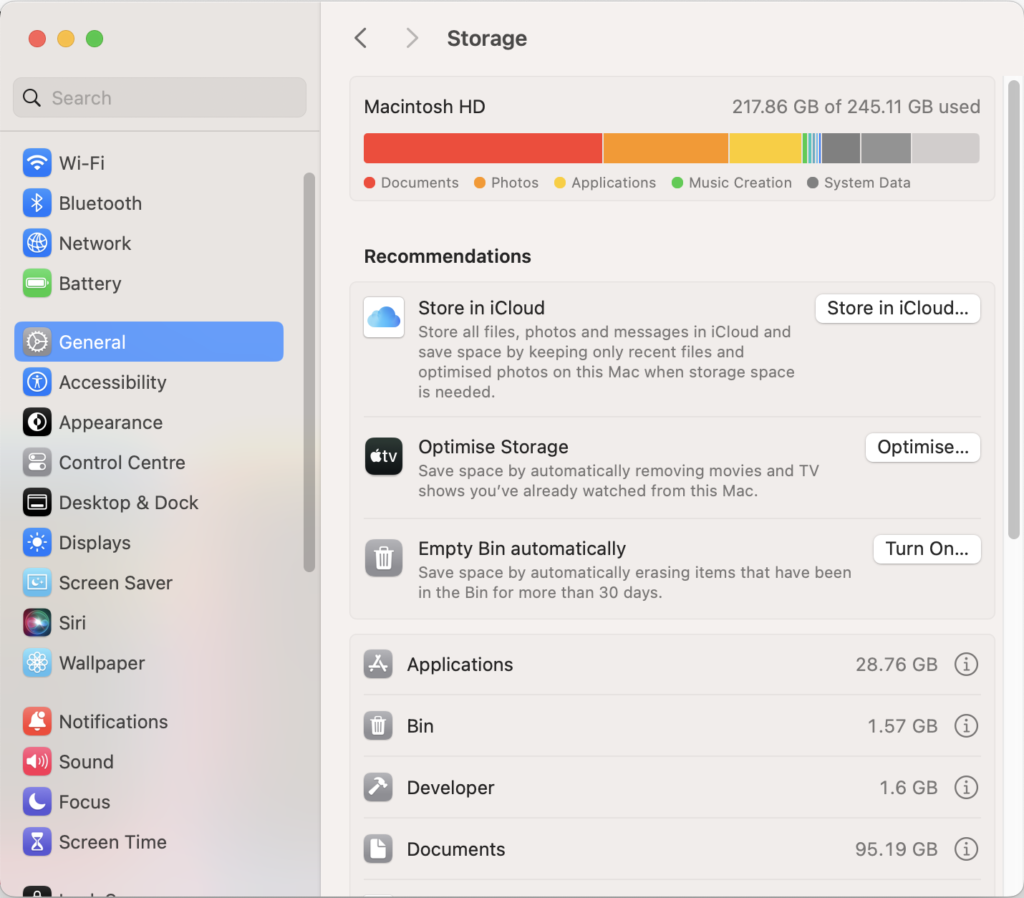The height and width of the screenshot is (898, 1024).
Task: Select the Bluetooth sidebar icon
Action: (x=37, y=203)
